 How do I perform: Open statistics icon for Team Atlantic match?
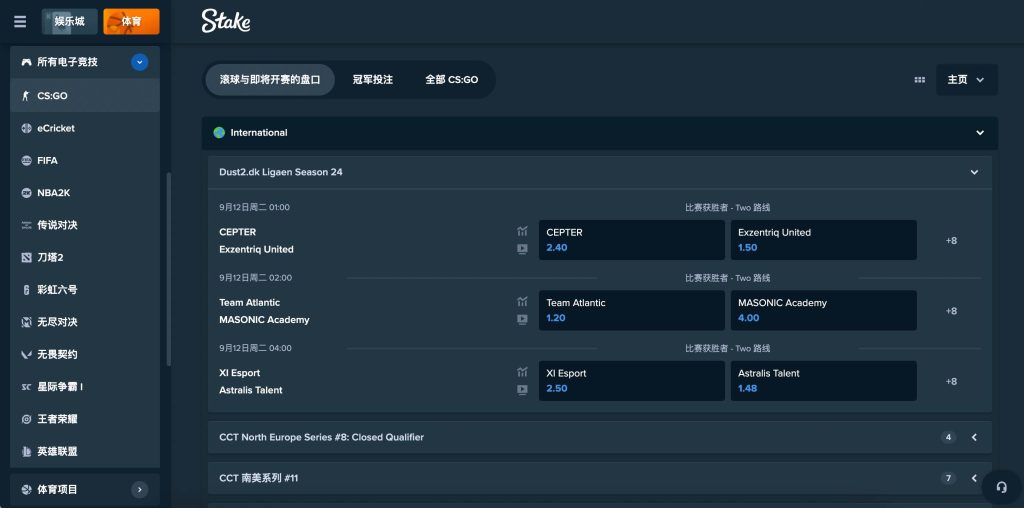pos(522,302)
